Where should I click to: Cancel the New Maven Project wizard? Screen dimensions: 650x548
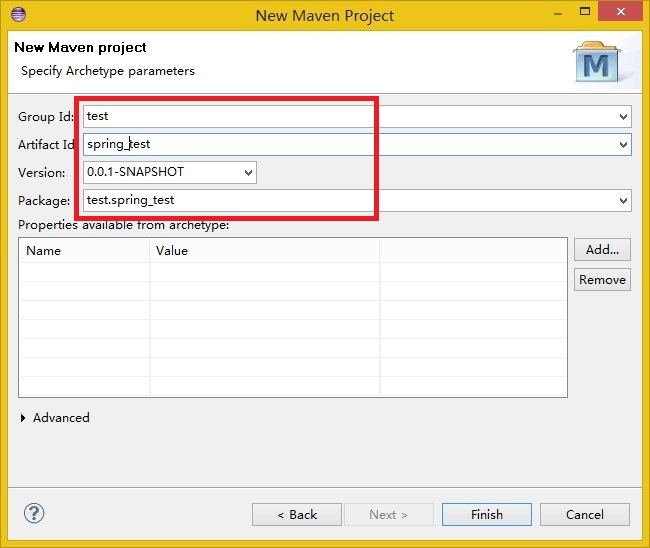[585, 514]
